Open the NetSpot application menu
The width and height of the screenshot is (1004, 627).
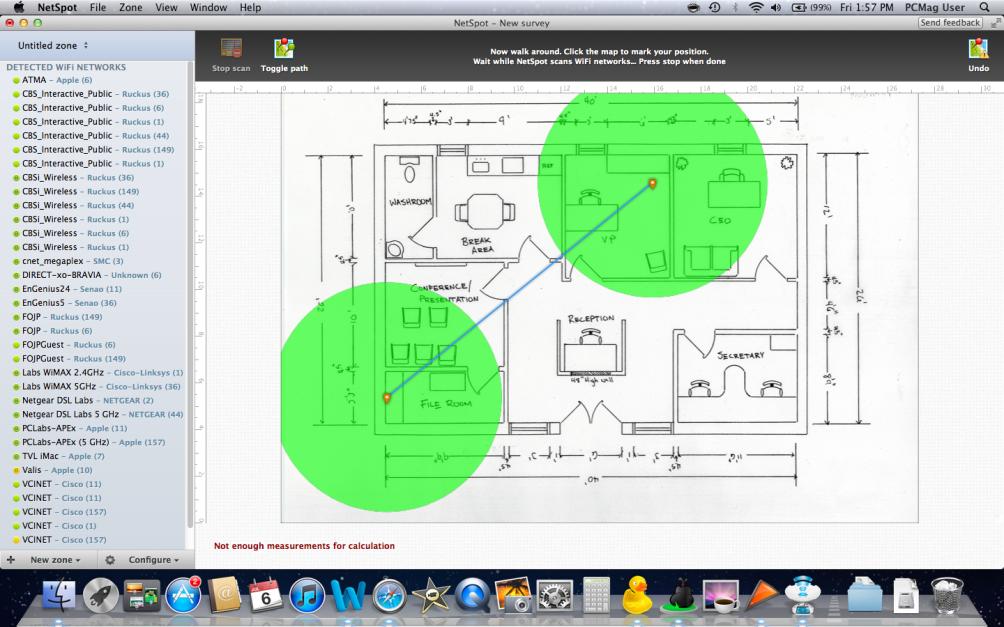click(57, 8)
